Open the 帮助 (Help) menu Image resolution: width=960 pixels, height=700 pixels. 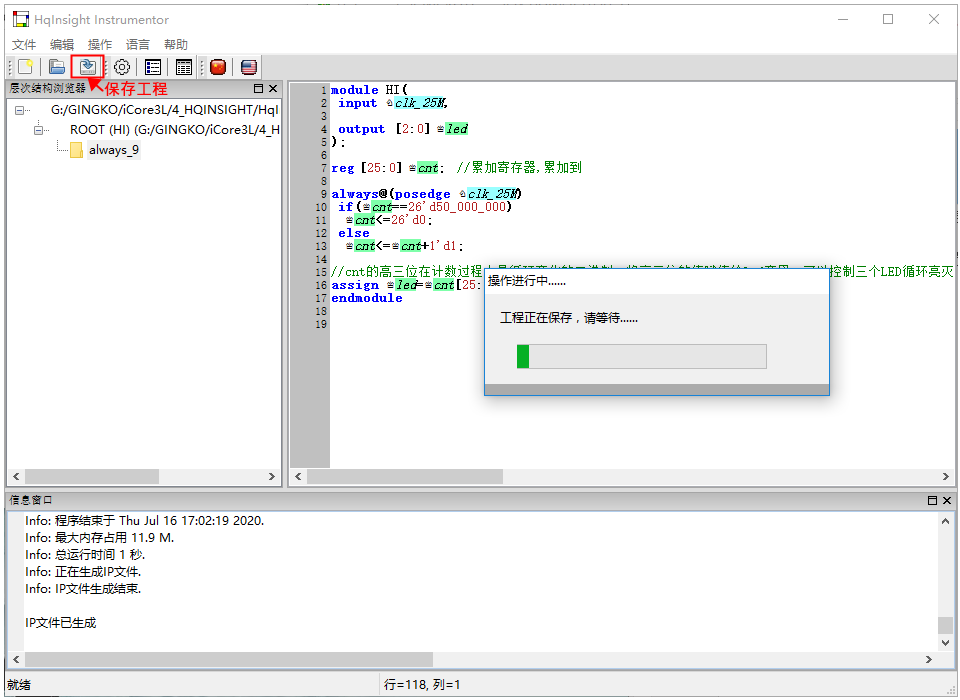[x=176, y=44]
